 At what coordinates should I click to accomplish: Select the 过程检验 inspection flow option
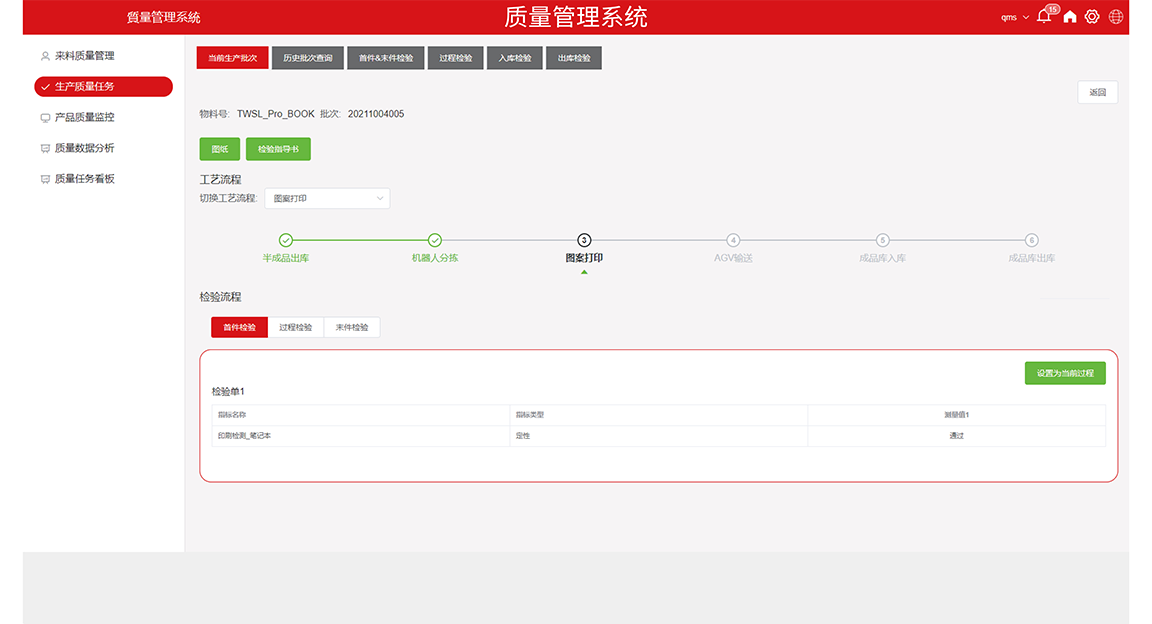click(x=296, y=327)
